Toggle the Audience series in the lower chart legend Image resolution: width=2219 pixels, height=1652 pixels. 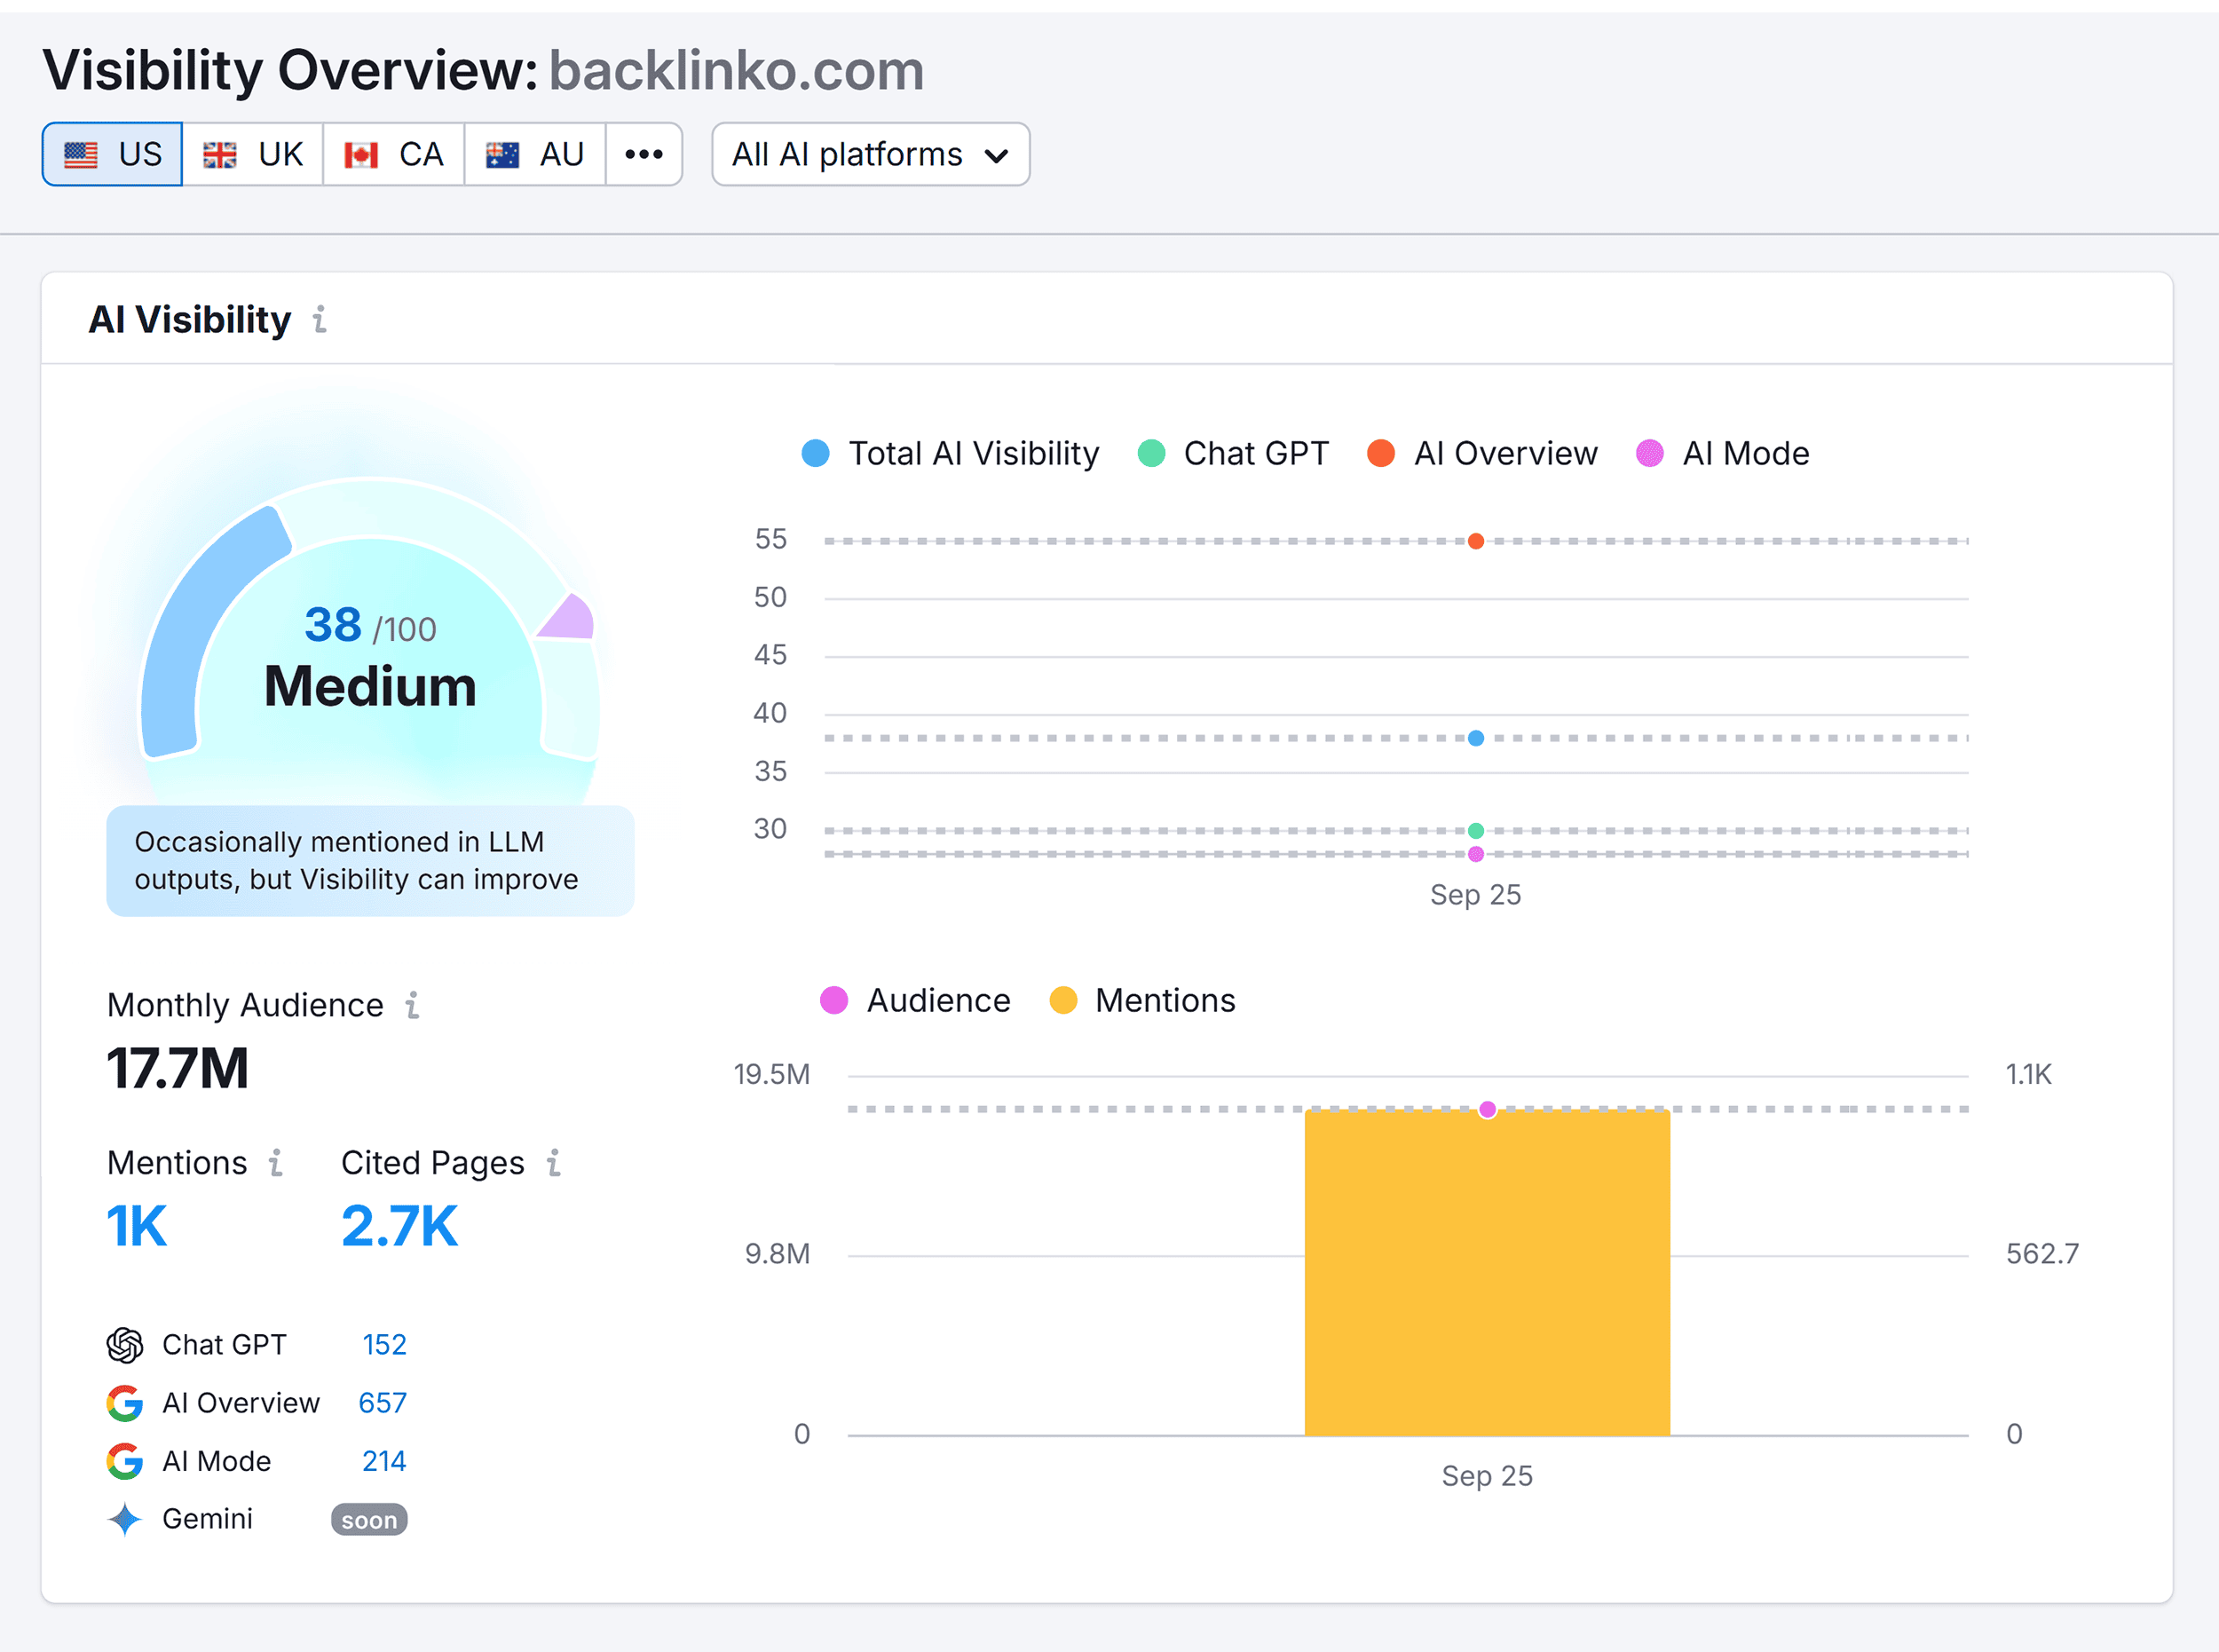915,1000
